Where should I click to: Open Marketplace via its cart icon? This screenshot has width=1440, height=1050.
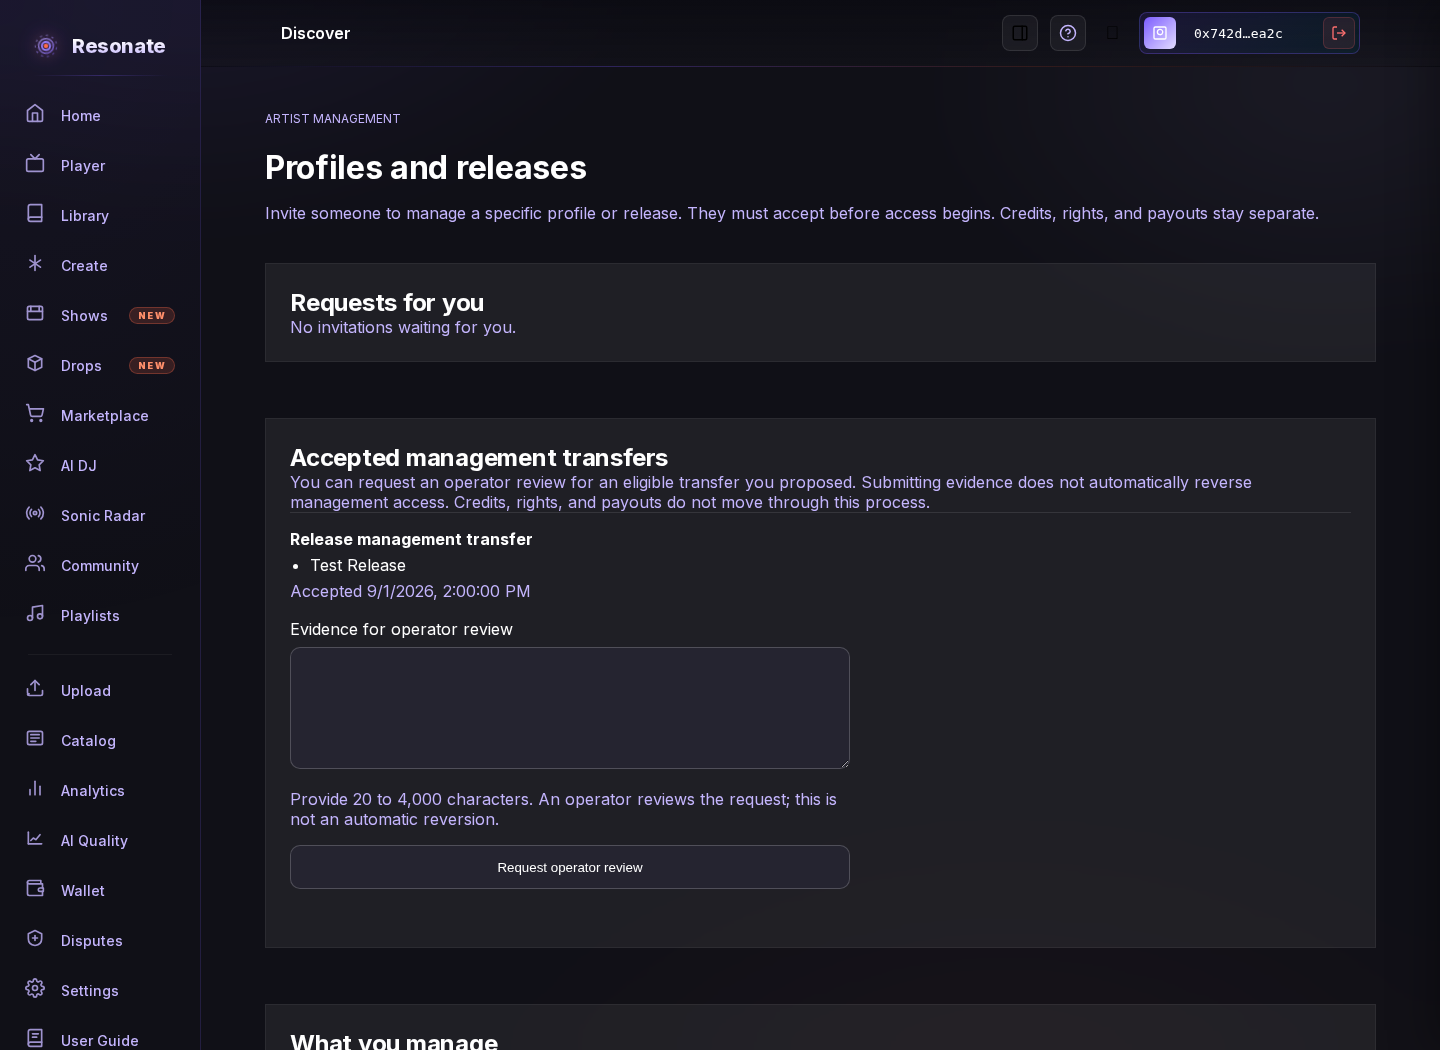click(x=35, y=413)
